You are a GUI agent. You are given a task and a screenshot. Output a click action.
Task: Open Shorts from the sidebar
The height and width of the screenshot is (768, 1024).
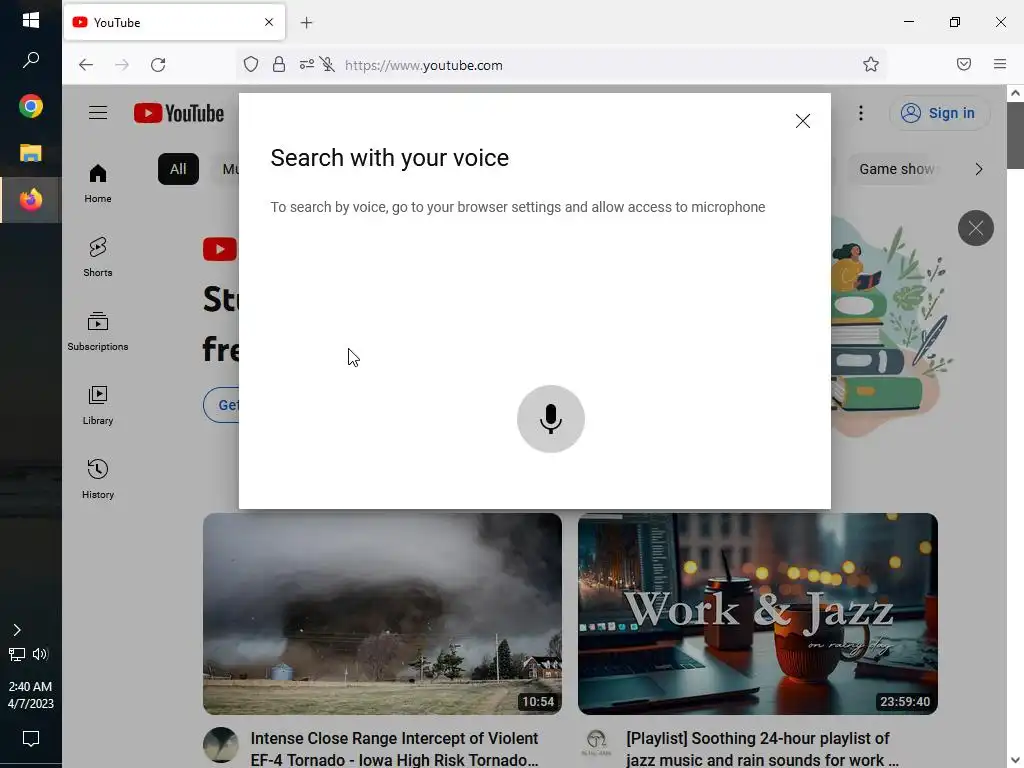(98, 257)
